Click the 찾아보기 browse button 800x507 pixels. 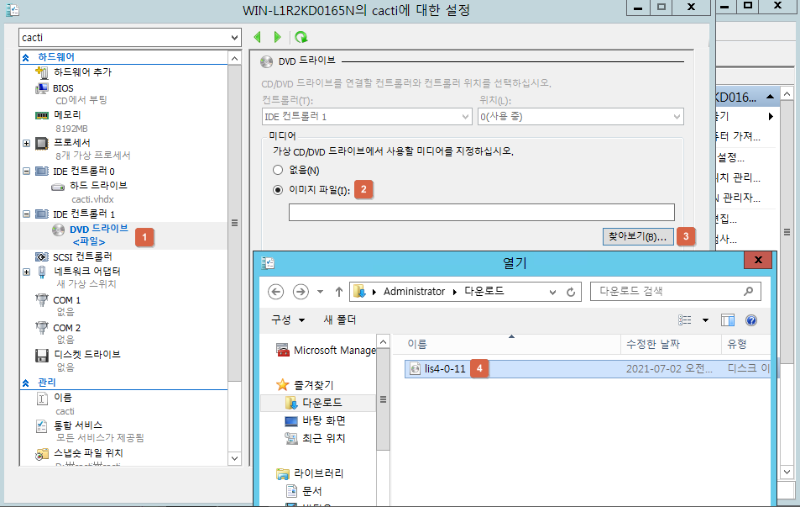click(636, 237)
